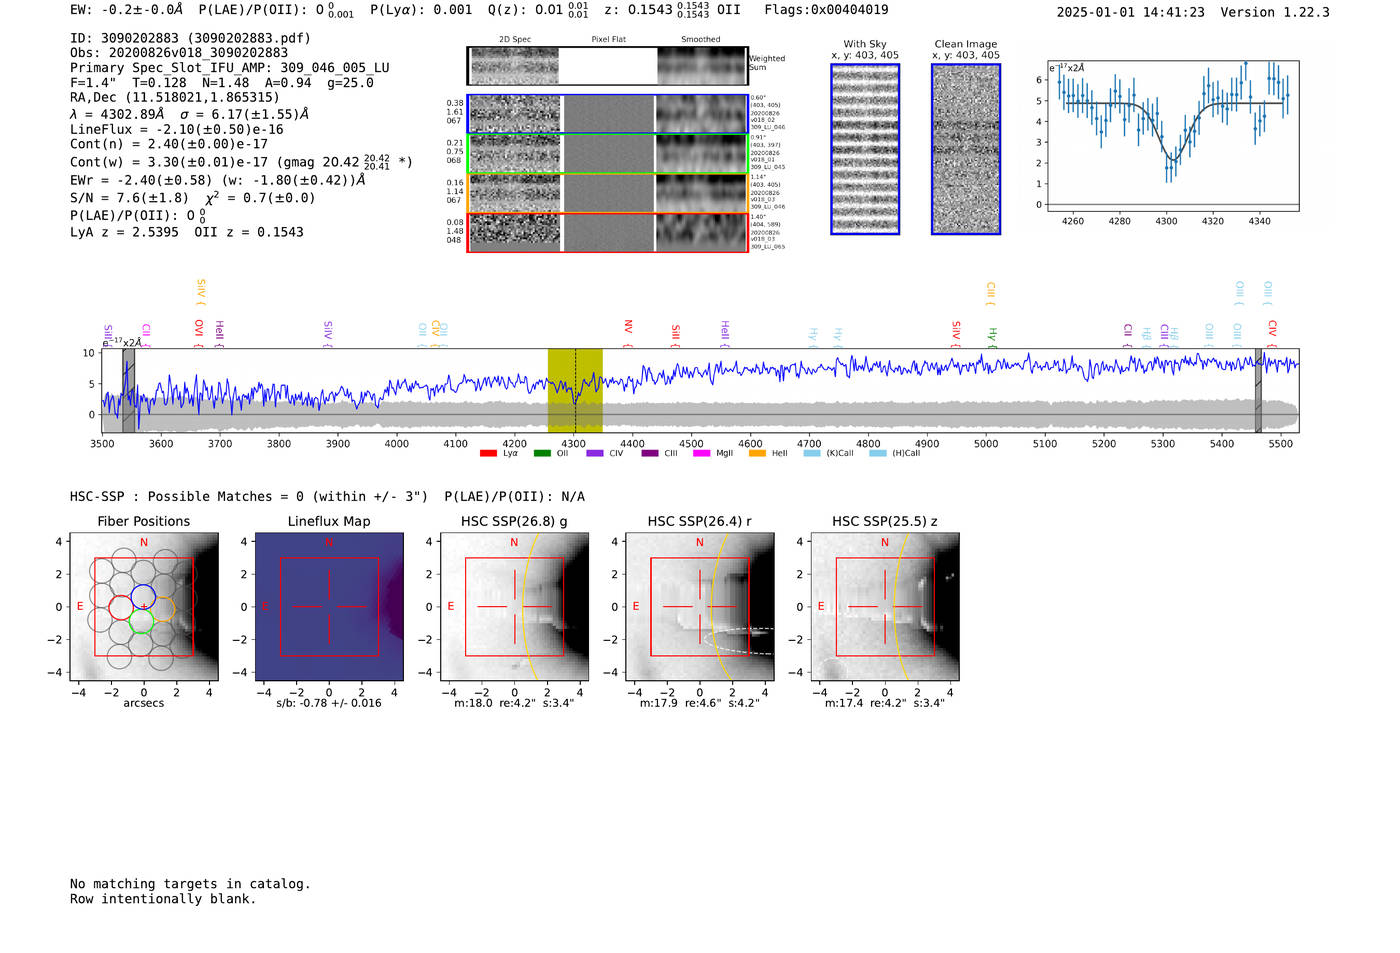Image resolution: width=1400 pixels, height=953 pixels.
Task: Click the Obs: 20200826v018_3090202883 text
Action: pos(179,53)
